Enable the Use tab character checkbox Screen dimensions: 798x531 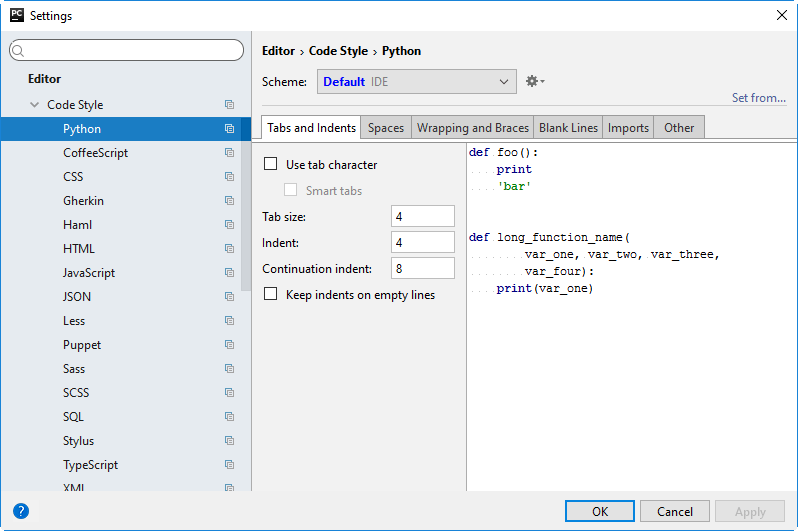coord(270,164)
